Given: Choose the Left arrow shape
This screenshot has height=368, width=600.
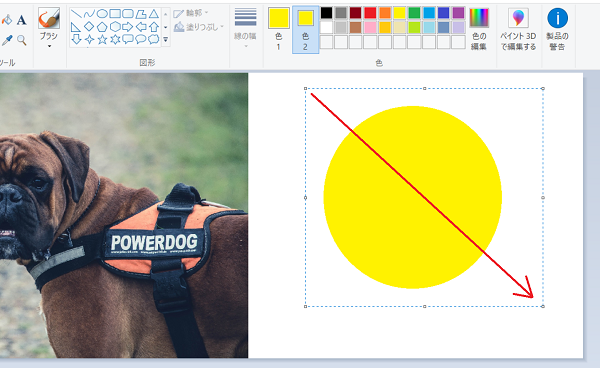Looking at the screenshot, I should [x=141, y=27].
